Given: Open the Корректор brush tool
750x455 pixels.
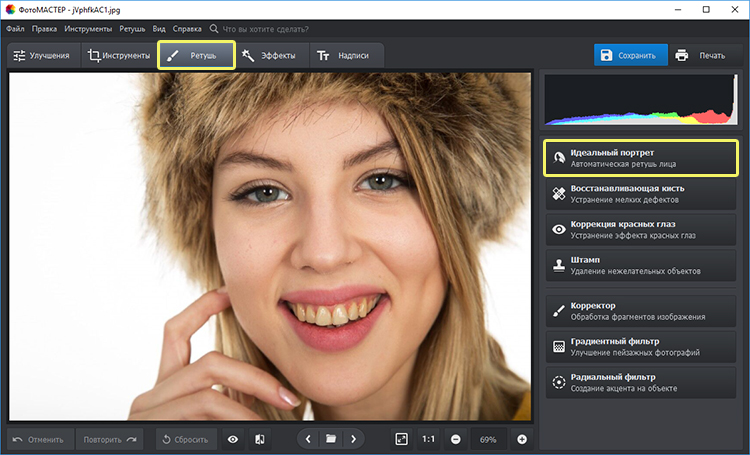Looking at the screenshot, I should (640, 311).
